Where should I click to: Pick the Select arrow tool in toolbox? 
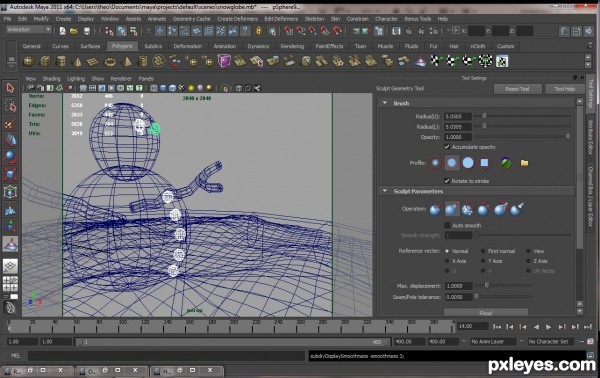[x=10, y=88]
